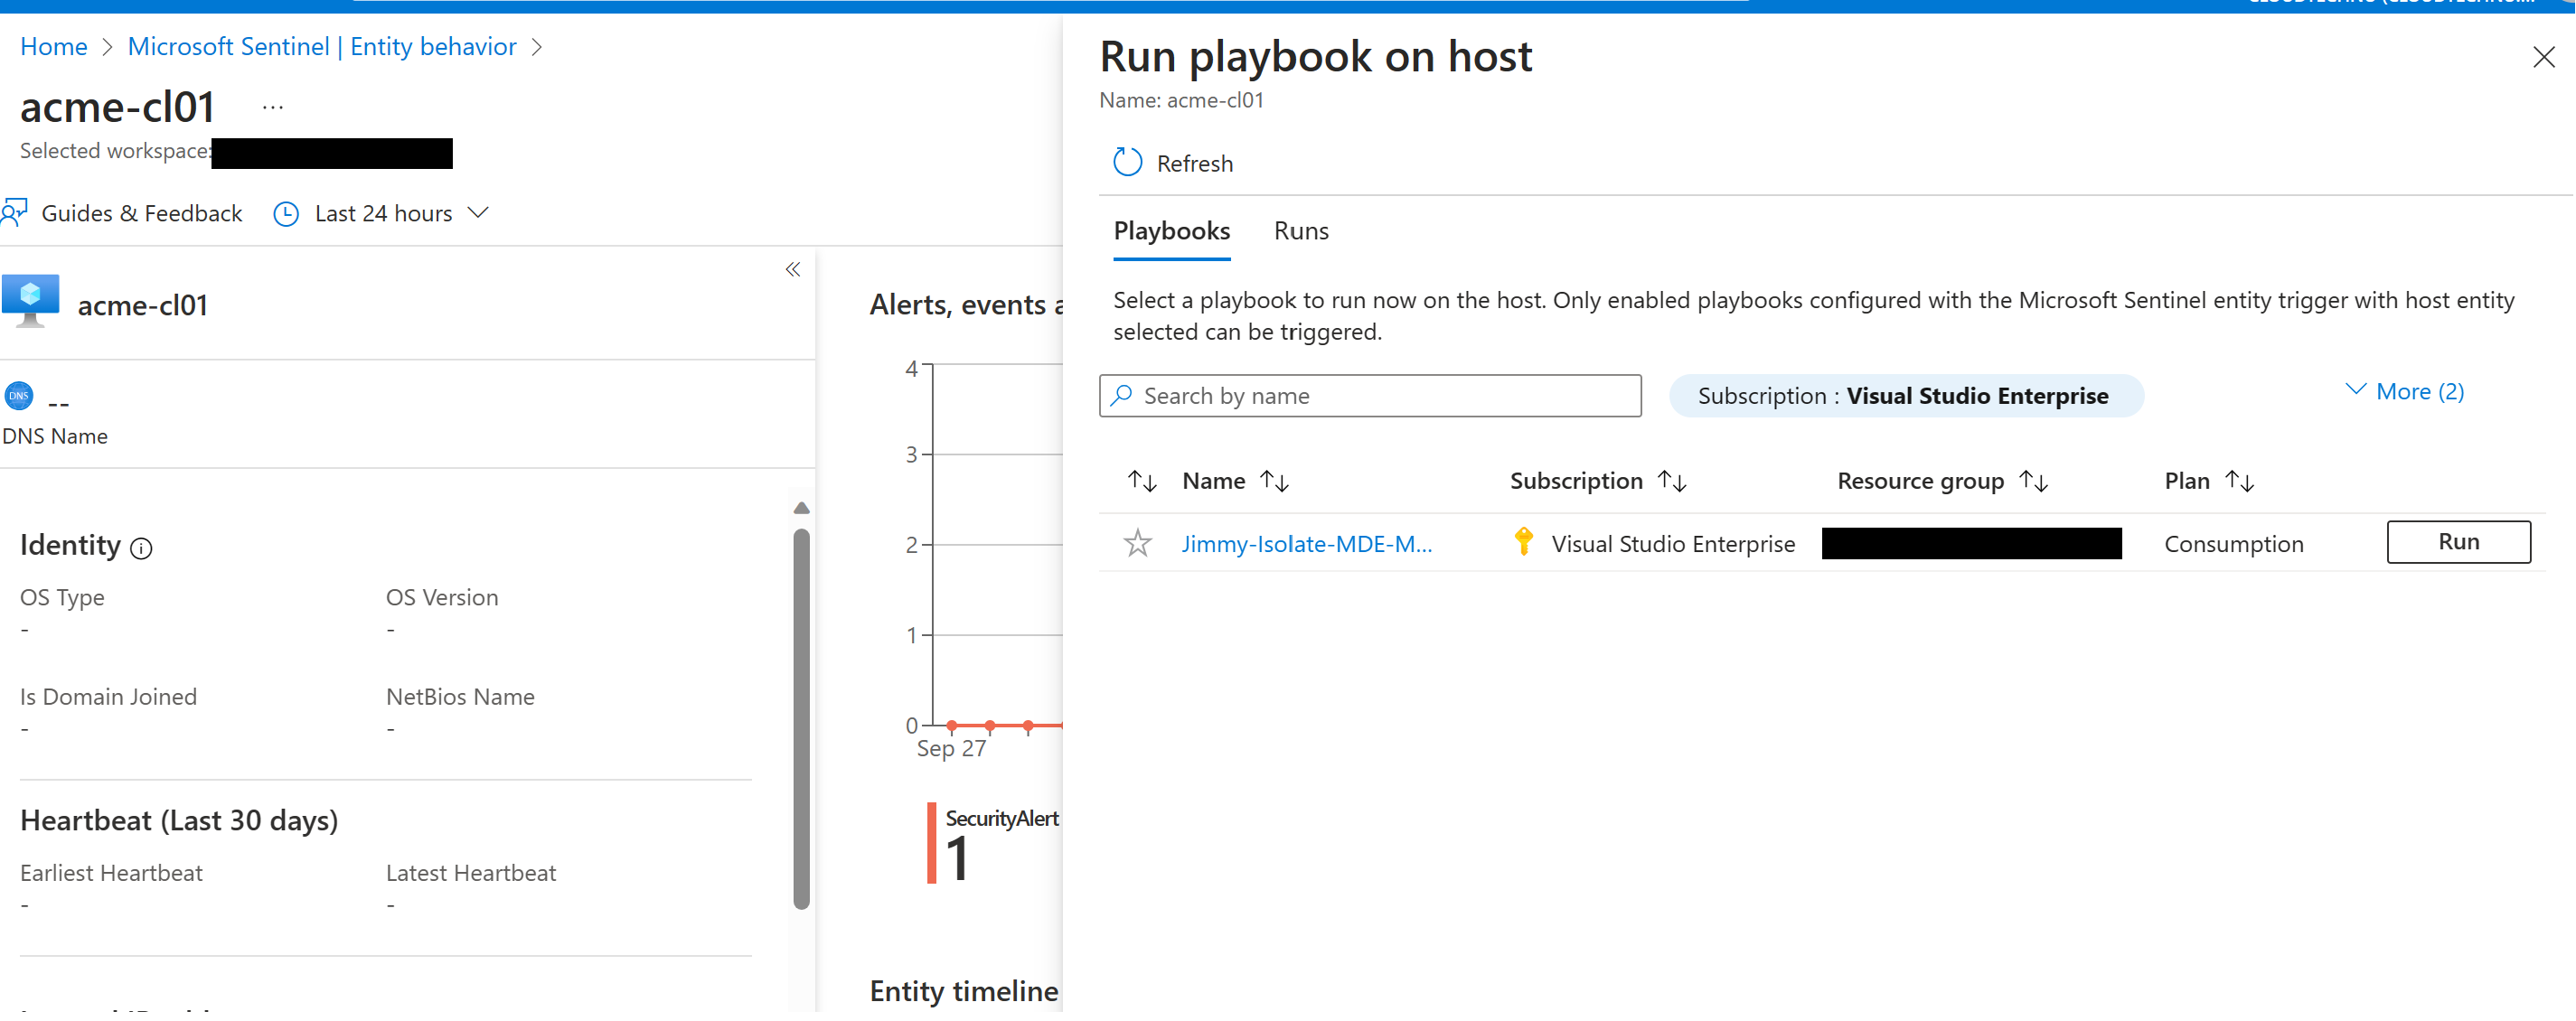Select the Playbooks tab

coord(1171,230)
